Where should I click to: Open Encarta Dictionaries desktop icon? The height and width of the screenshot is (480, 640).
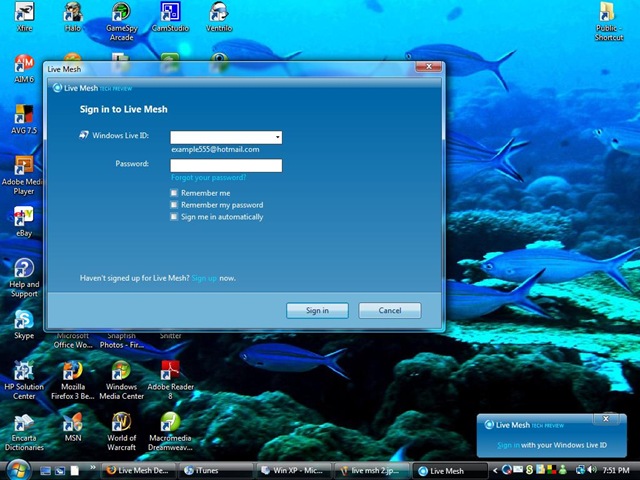tap(24, 432)
